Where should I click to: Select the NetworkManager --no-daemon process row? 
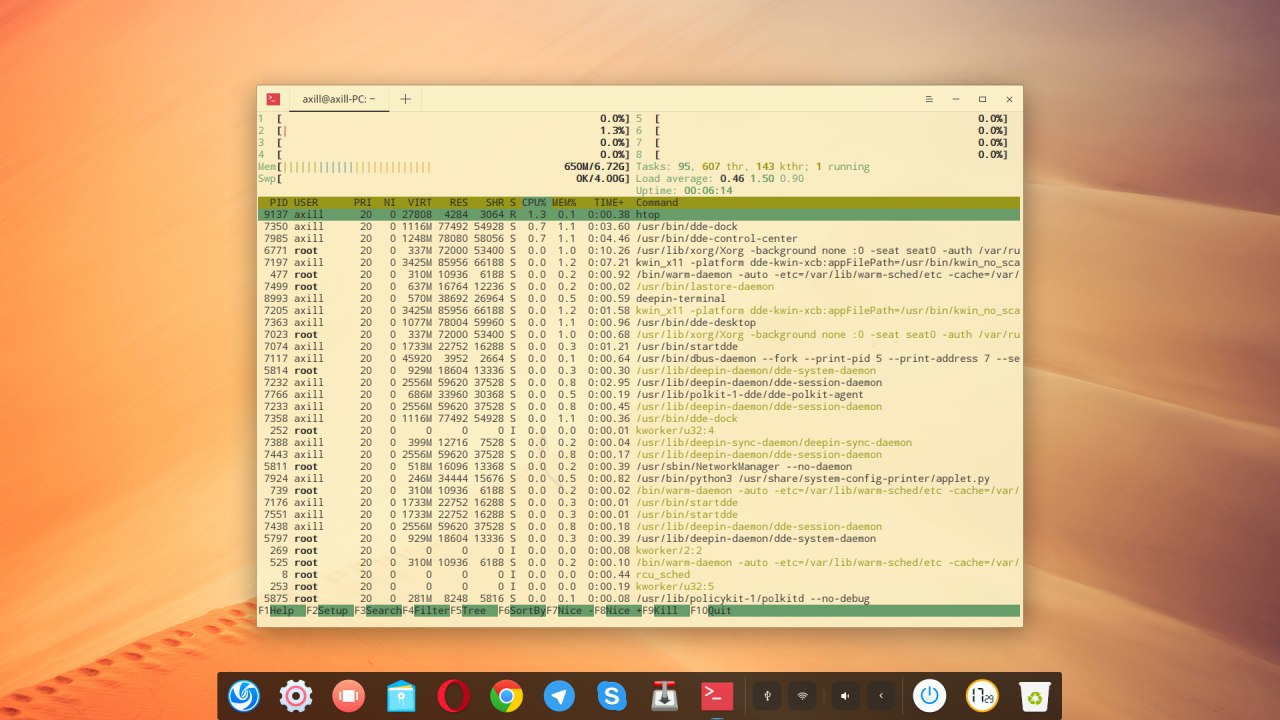(639, 467)
